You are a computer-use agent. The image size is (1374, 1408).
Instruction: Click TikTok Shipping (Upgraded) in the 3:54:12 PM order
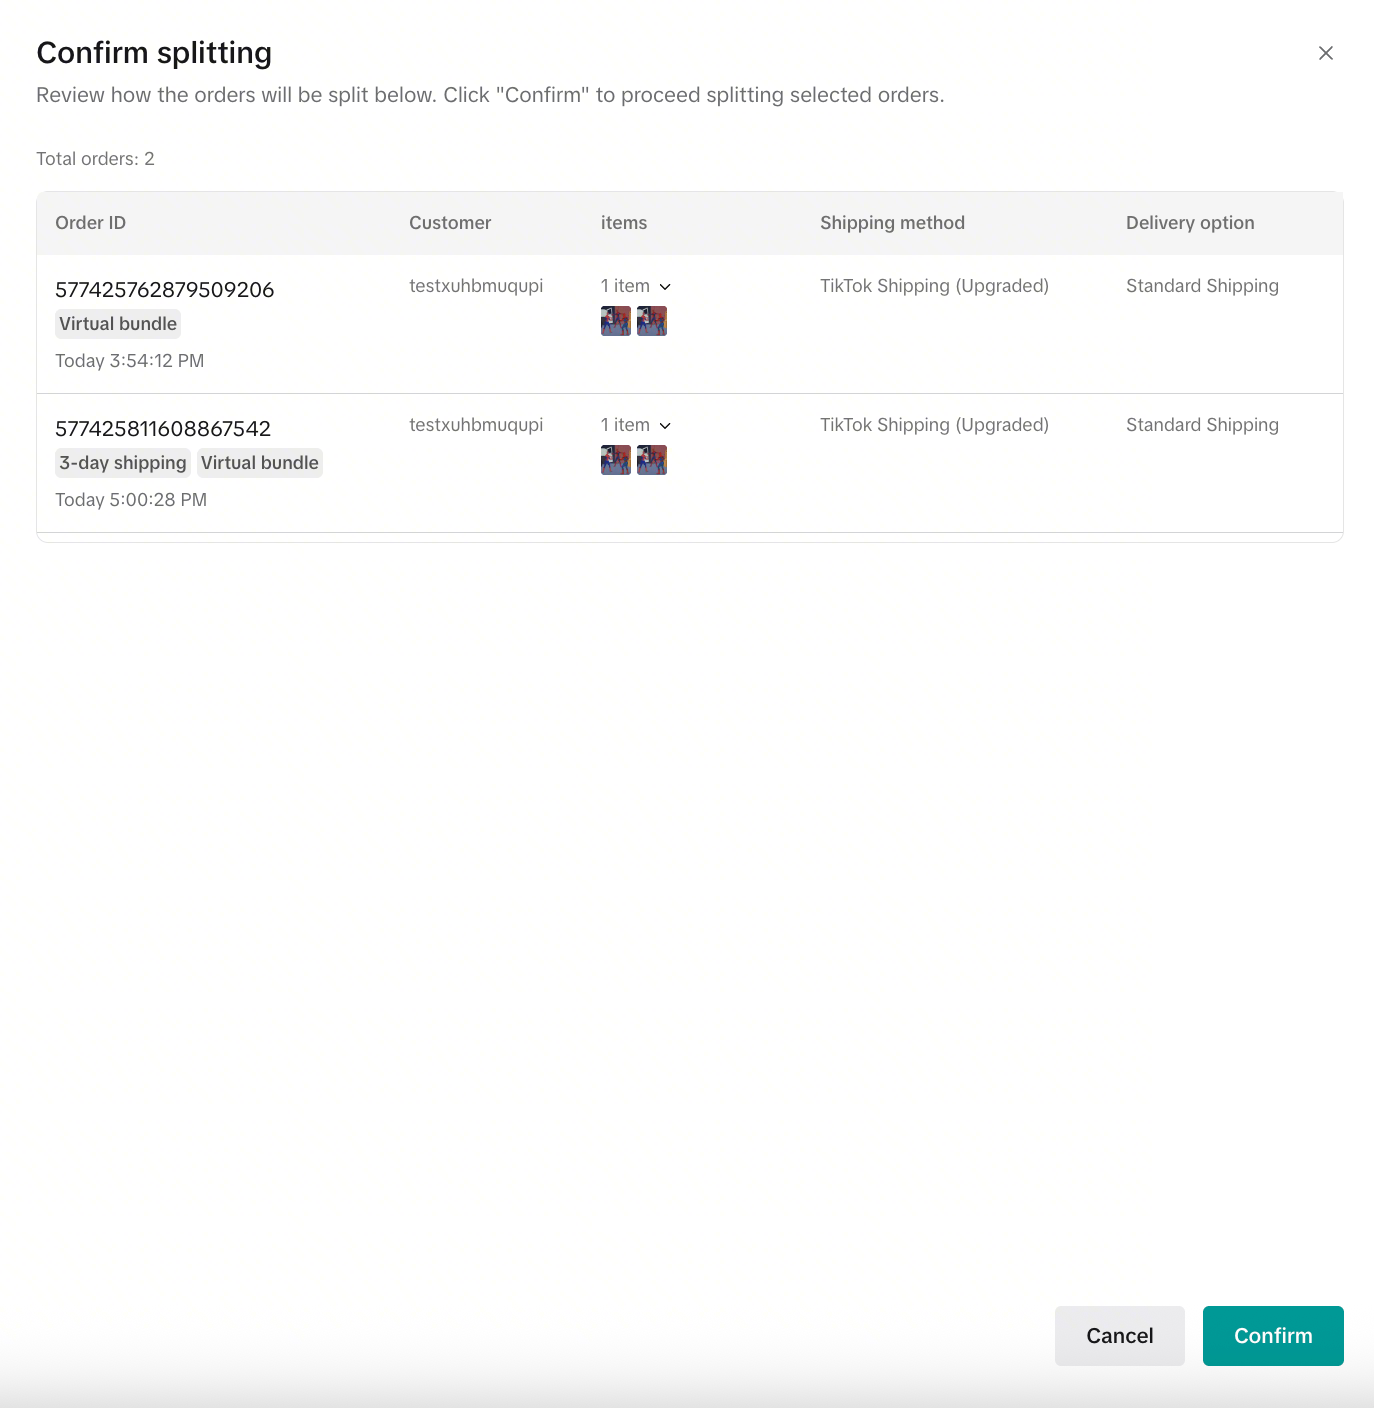tap(934, 286)
